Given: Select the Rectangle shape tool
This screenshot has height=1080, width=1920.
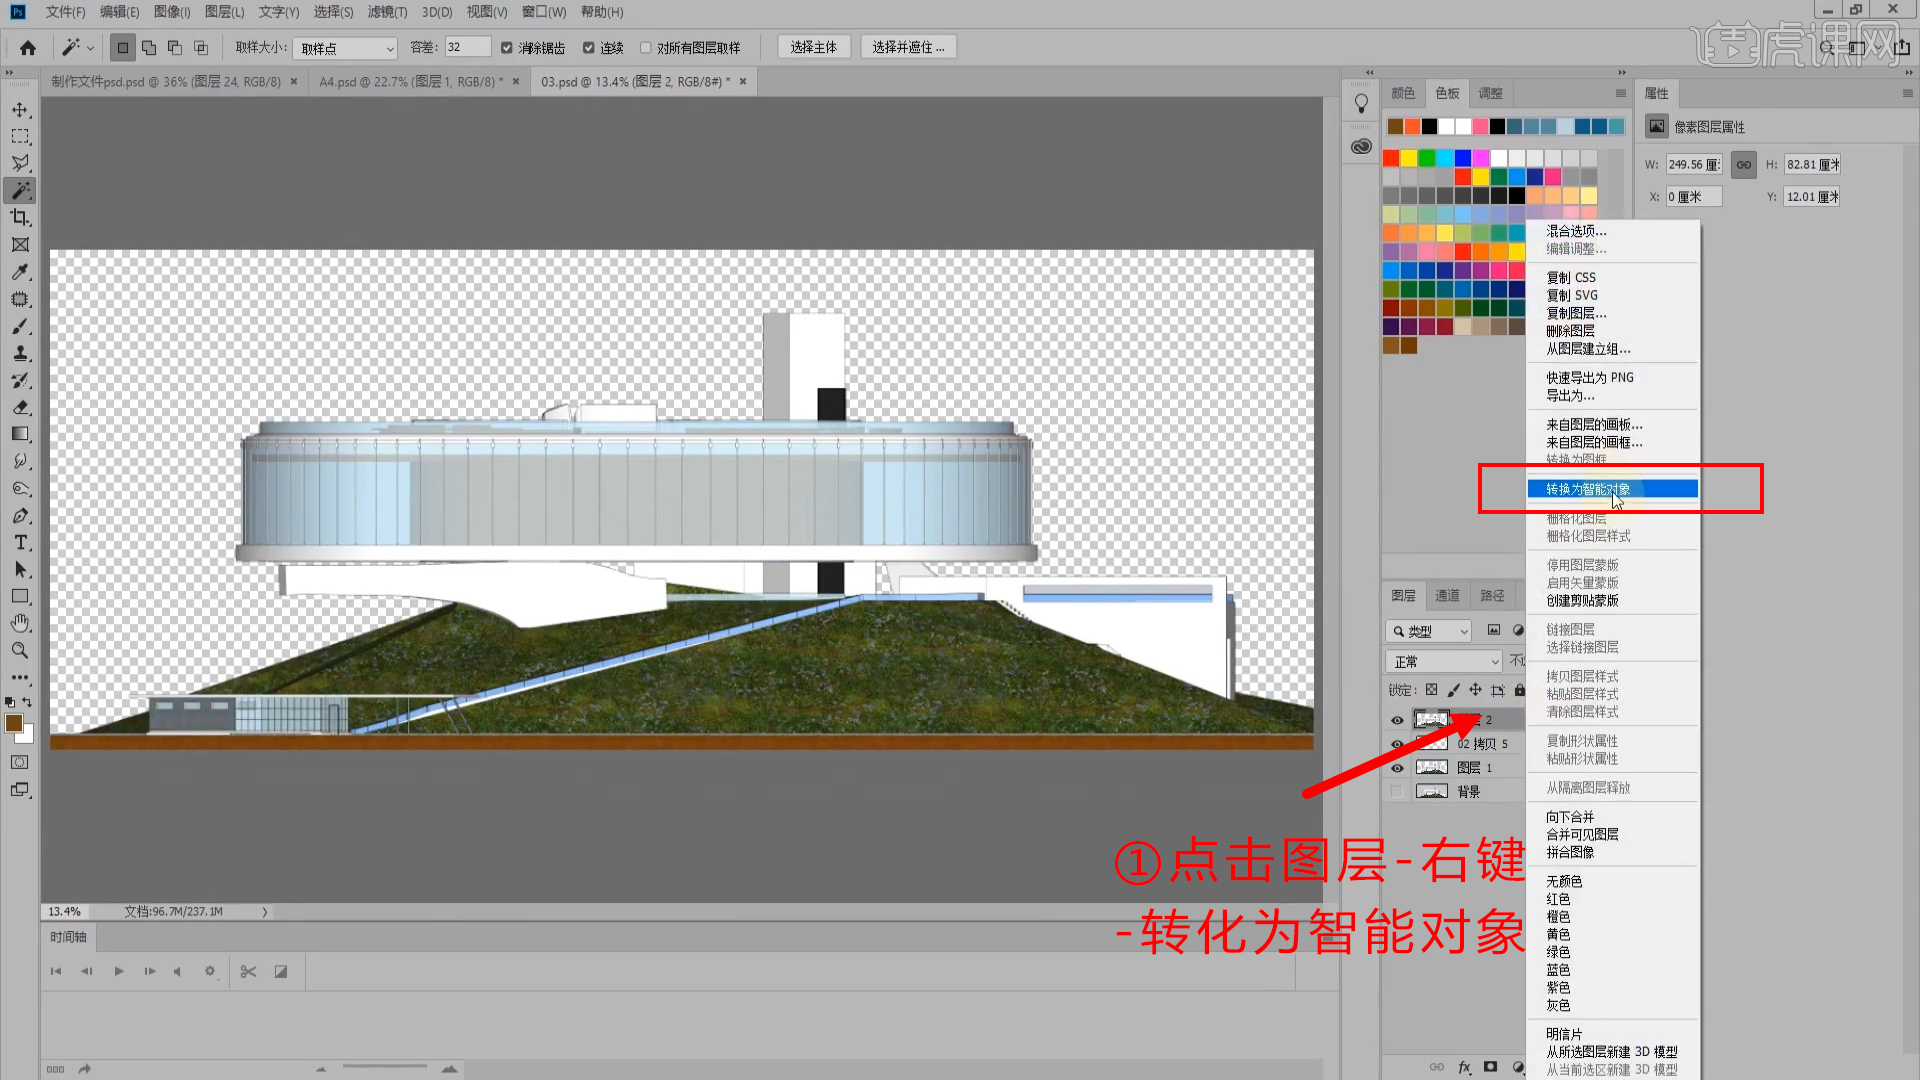Looking at the screenshot, I should [x=20, y=596].
